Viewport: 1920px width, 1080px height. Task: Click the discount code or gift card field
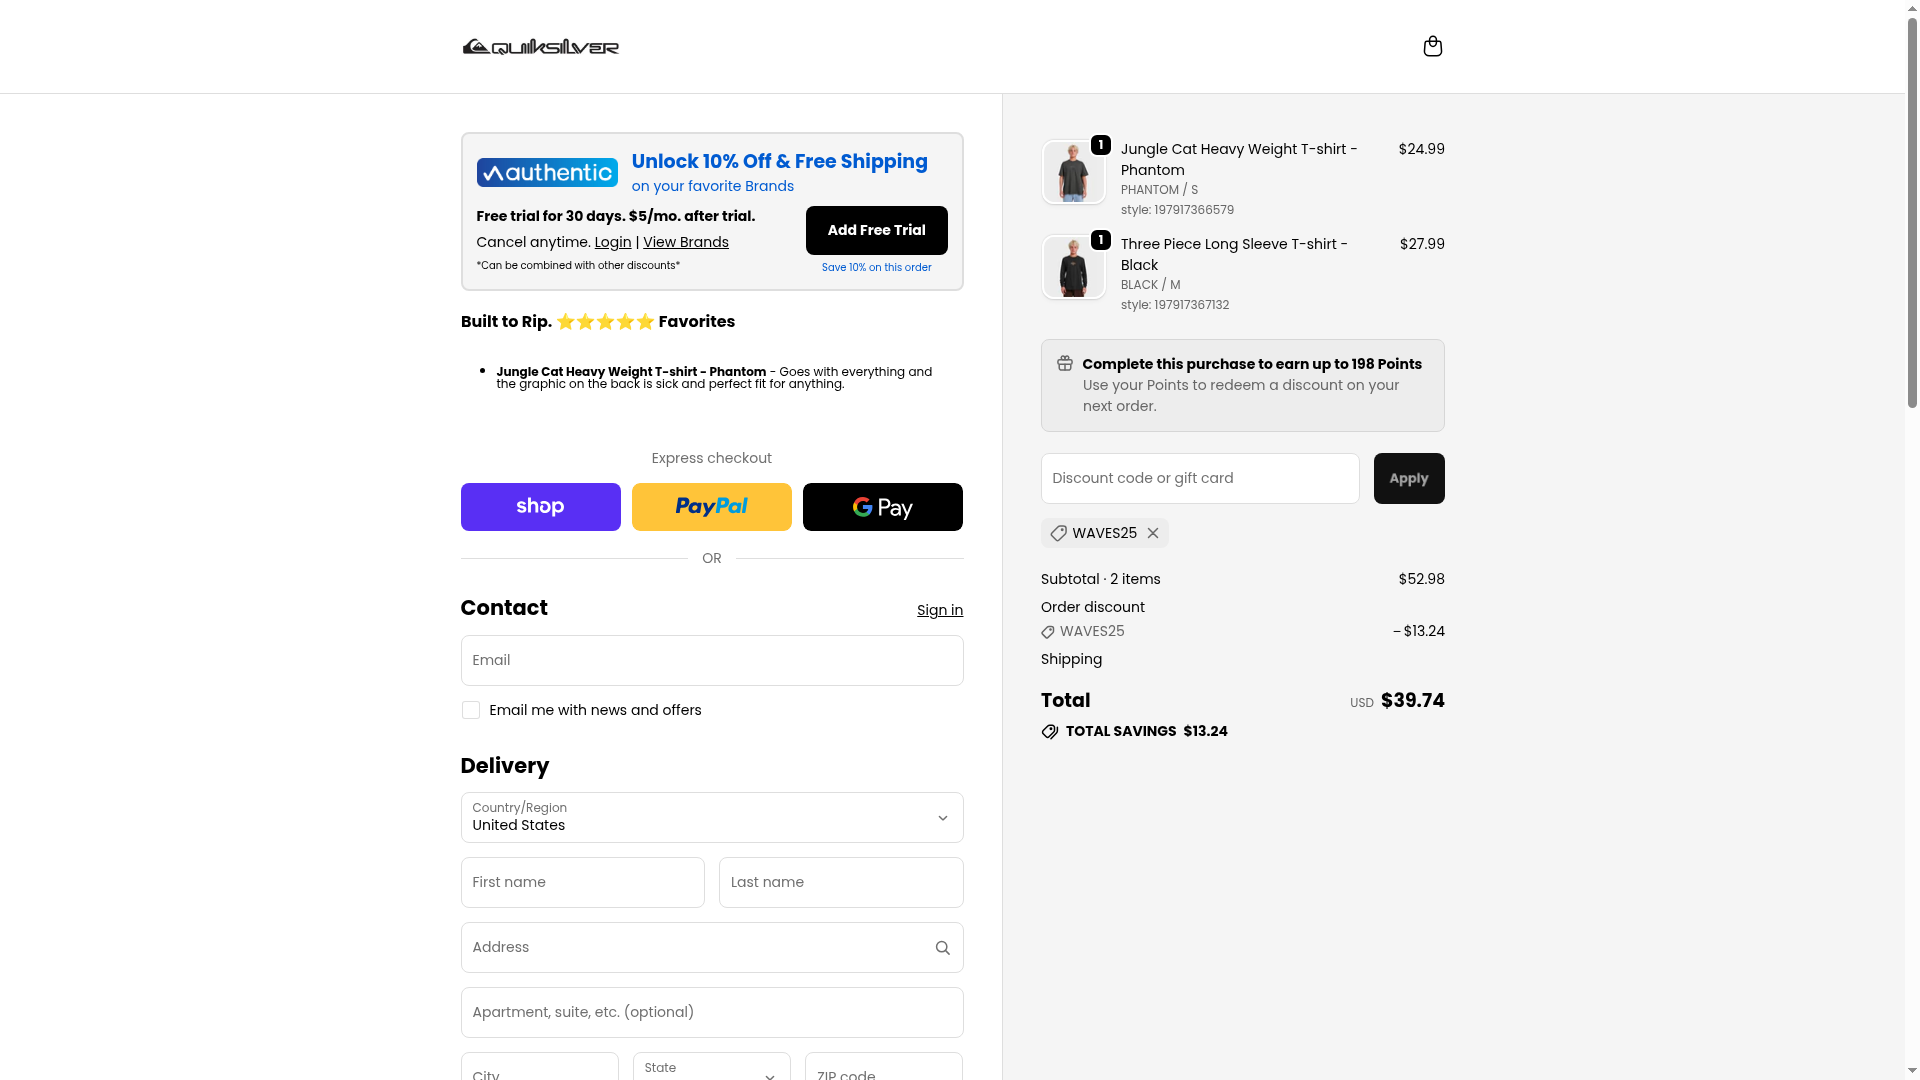(x=1199, y=478)
